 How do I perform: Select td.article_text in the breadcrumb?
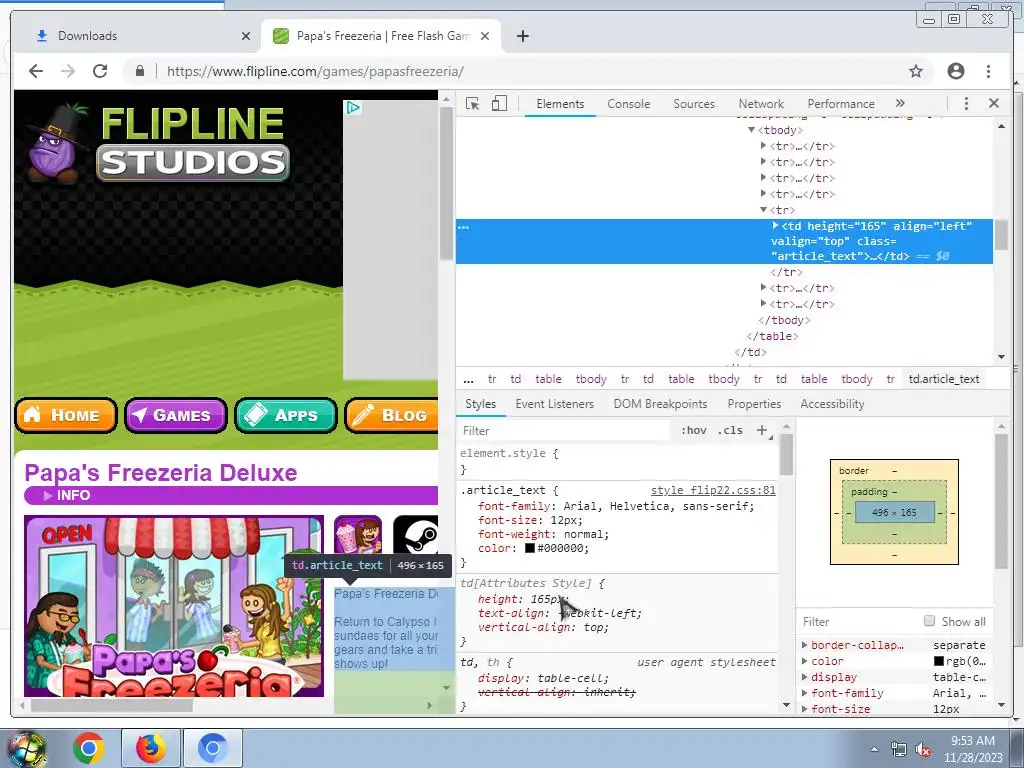point(944,379)
